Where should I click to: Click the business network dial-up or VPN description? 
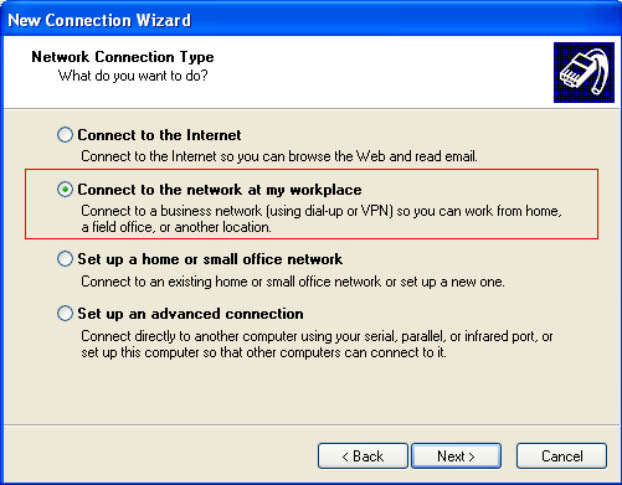321,219
